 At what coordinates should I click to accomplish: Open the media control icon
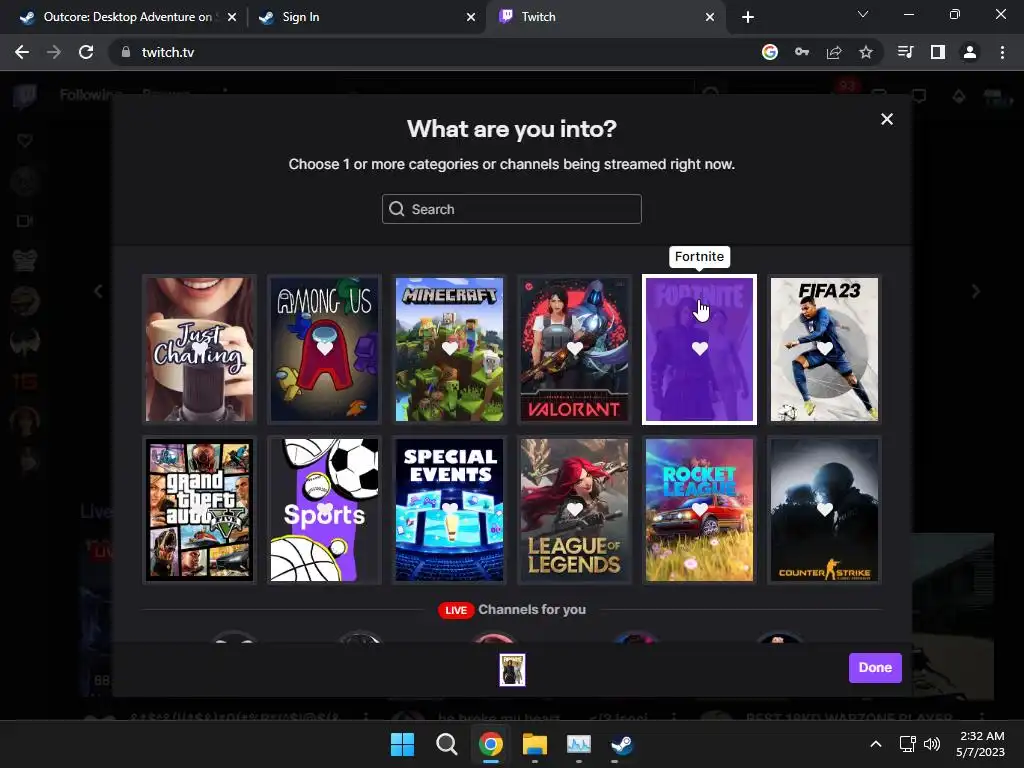pyautogui.click(x=906, y=52)
